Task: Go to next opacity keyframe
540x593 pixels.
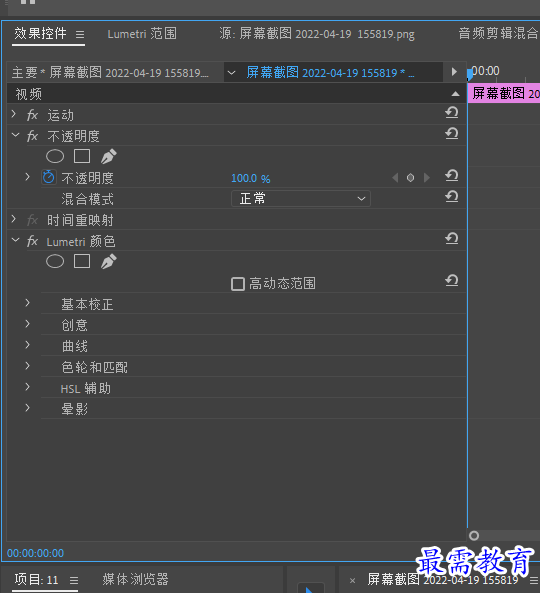Action: pos(427,177)
